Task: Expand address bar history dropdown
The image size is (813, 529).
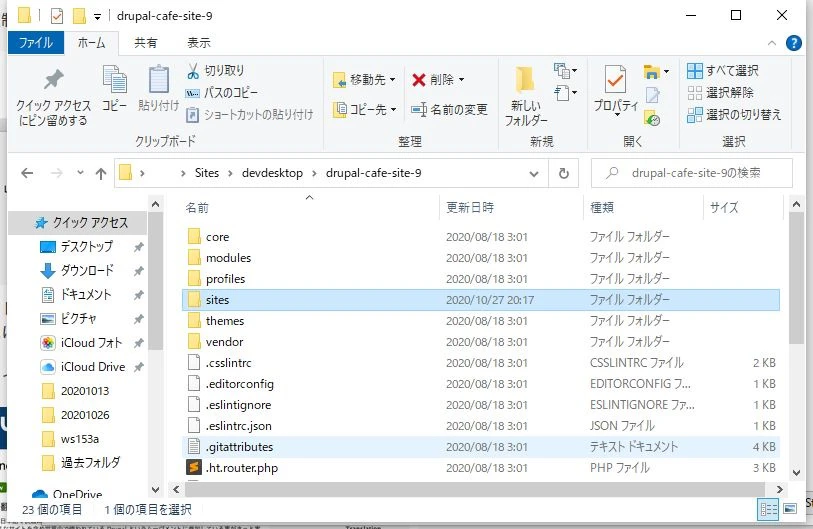Action: (x=534, y=174)
